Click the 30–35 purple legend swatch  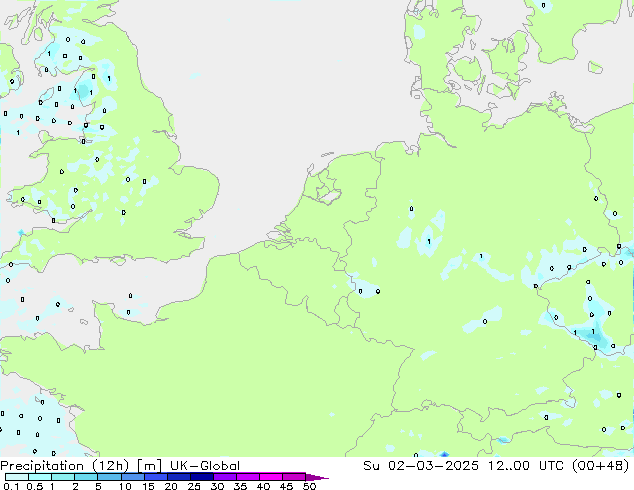pyautogui.click(x=224, y=477)
